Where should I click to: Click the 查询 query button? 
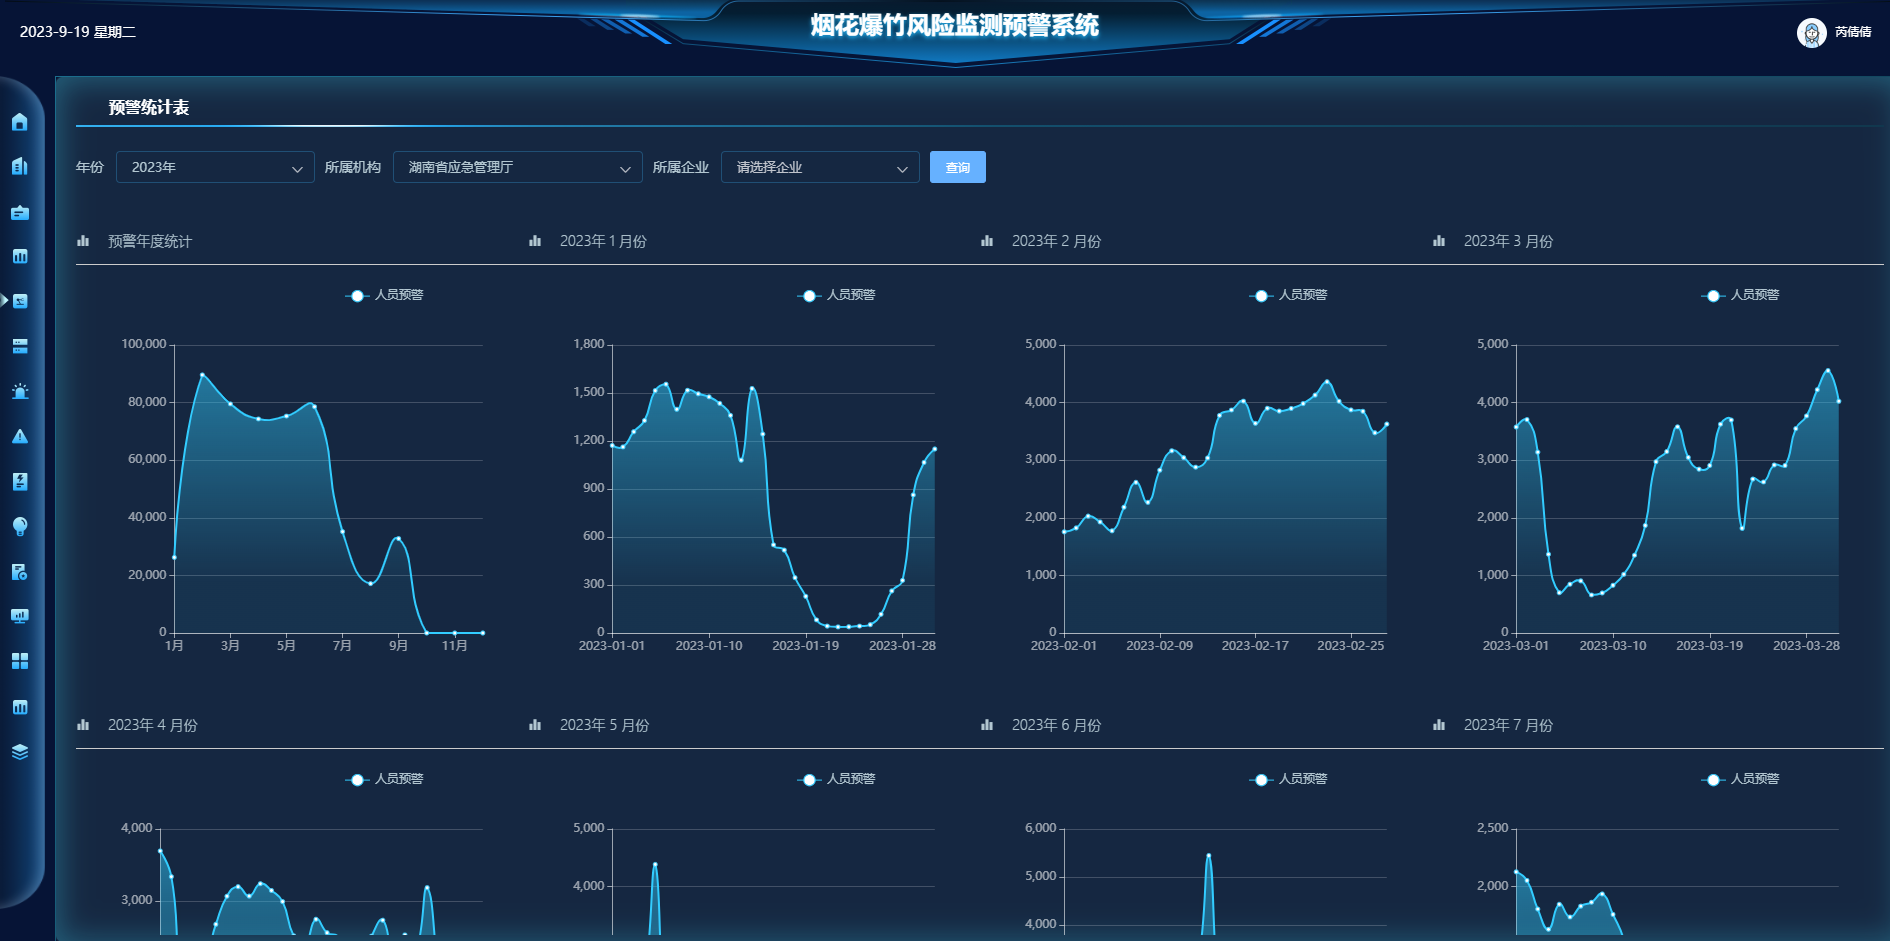(x=958, y=167)
